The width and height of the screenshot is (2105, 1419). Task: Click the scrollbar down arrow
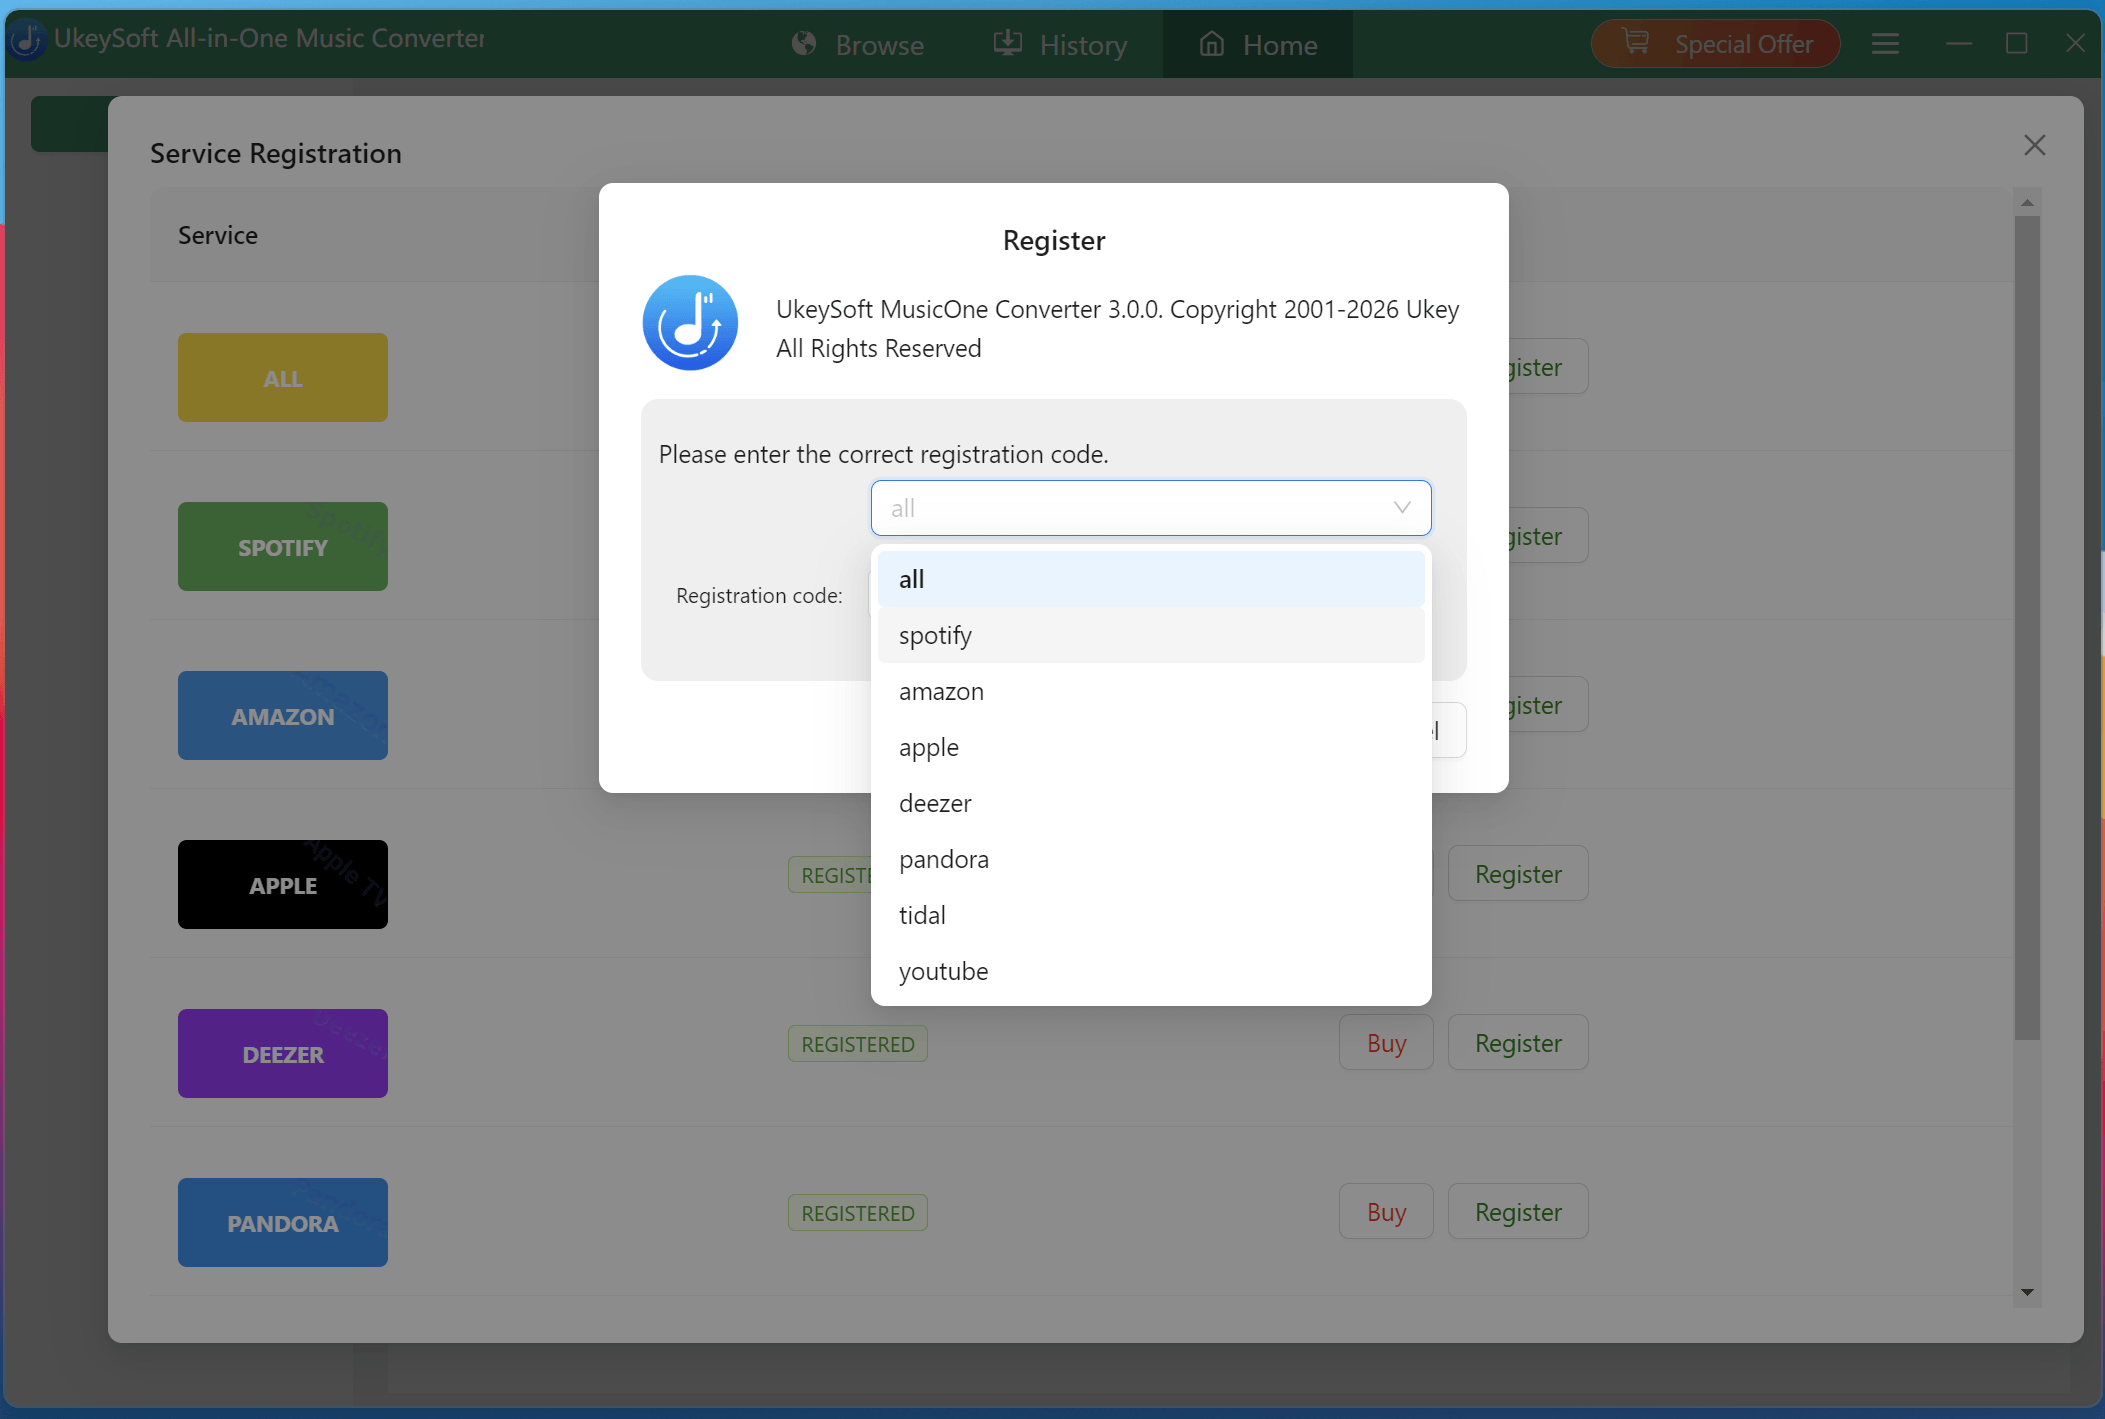[x=2025, y=1290]
